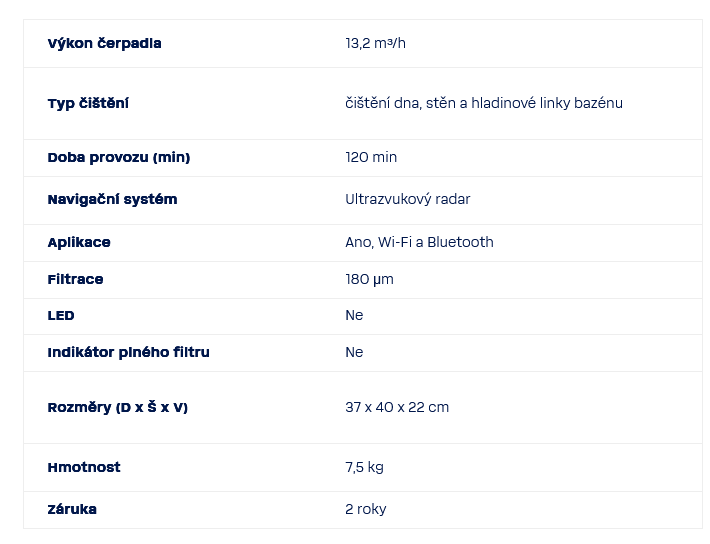Click the "Výkon čerpadla" row label
The image size is (710, 544).
pos(104,43)
